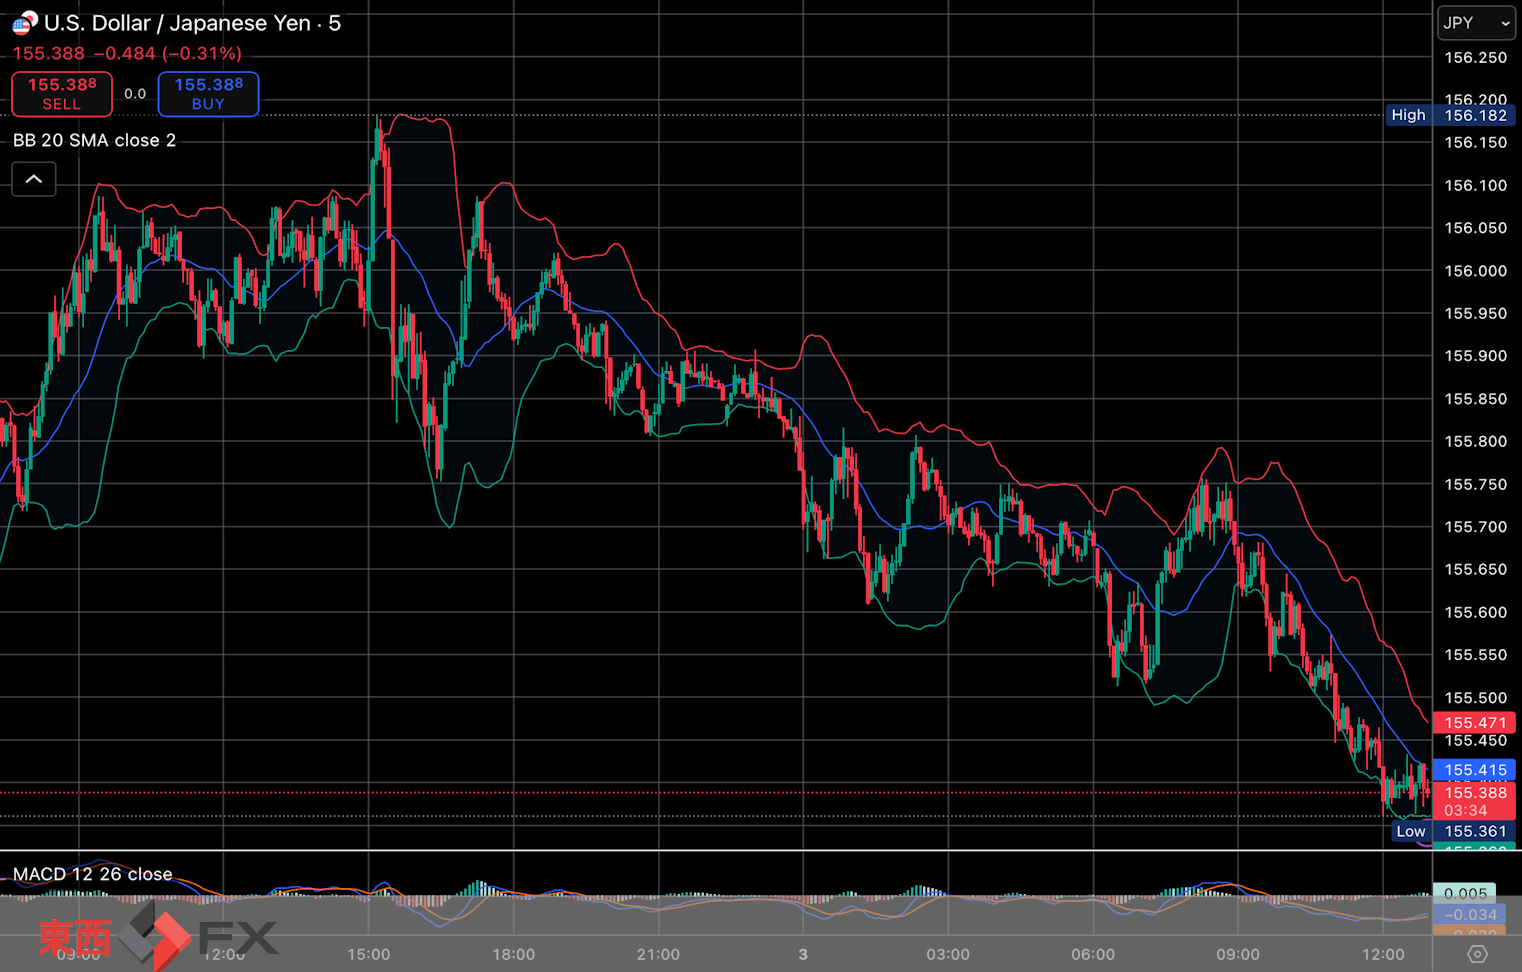Select the MACD 12 26 close indicator
Viewport: 1522px width, 972px height.
[x=92, y=874]
